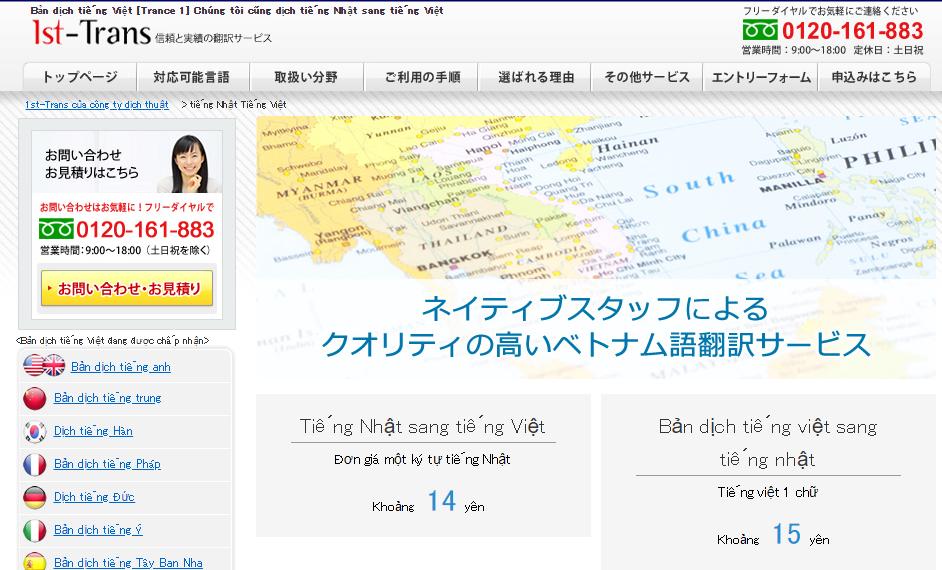This screenshot has height=570, width=942.
Task: Open the 対応可能言語 menu tab
Action: coord(192,77)
